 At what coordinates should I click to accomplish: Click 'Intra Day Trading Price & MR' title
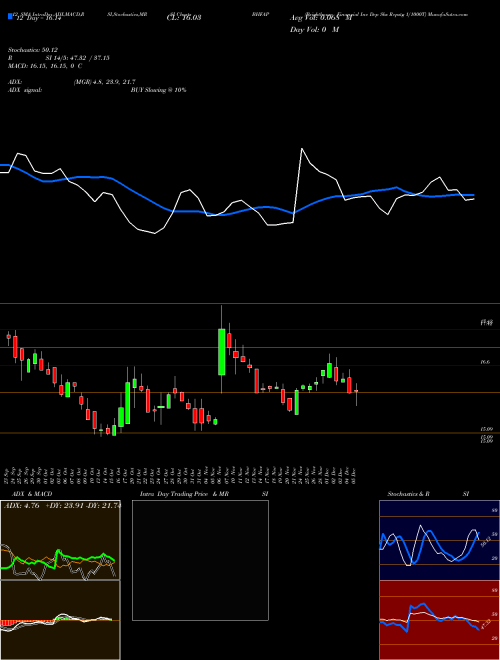[x=184, y=494]
